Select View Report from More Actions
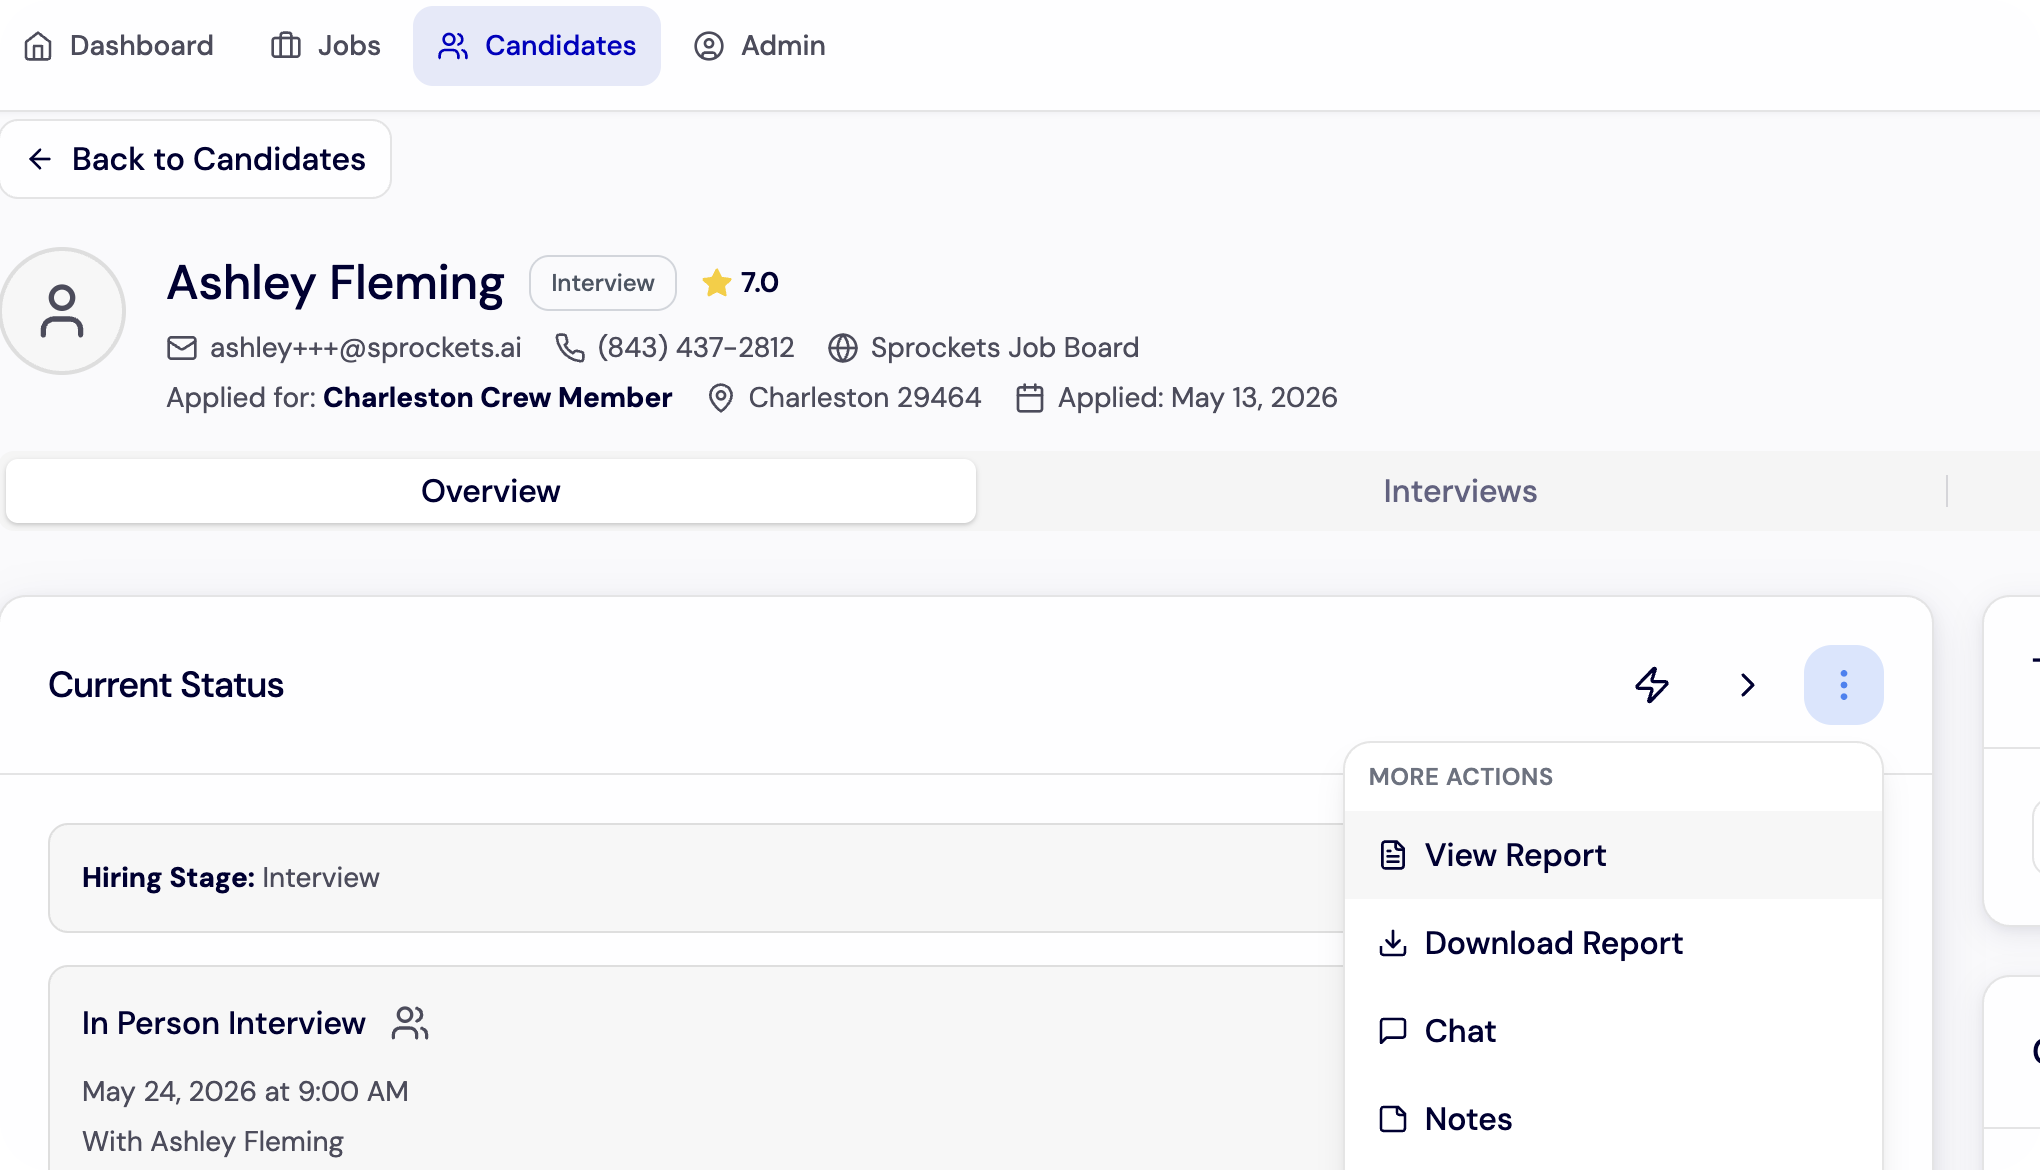This screenshot has height=1170, width=2040. click(x=1613, y=855)
